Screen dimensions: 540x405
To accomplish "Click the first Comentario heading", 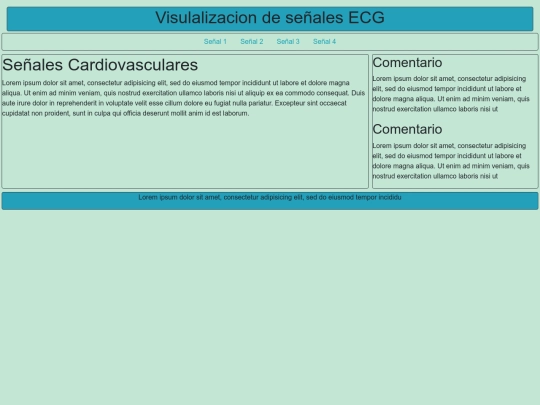I will click(407, 63).
